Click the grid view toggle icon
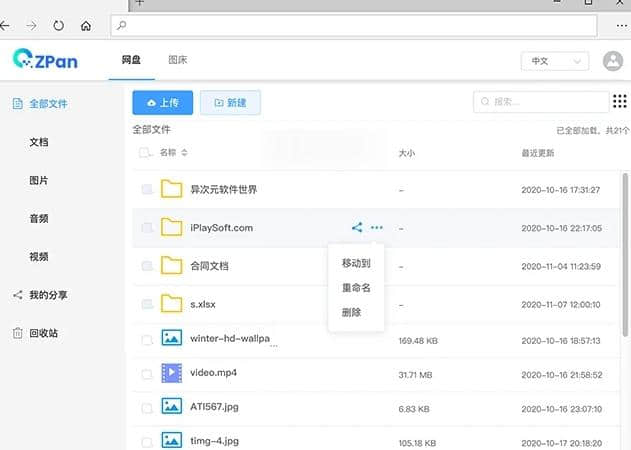 [620, 102]
